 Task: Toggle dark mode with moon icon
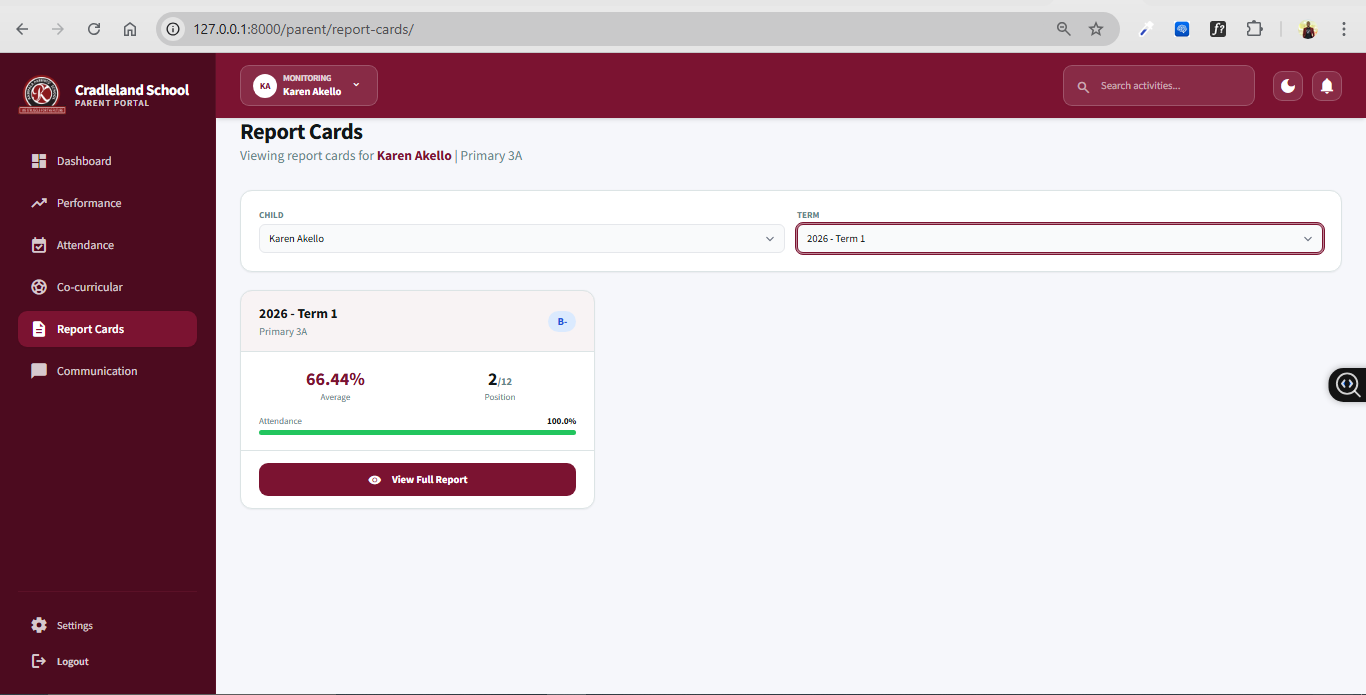tap(1288, 86)
